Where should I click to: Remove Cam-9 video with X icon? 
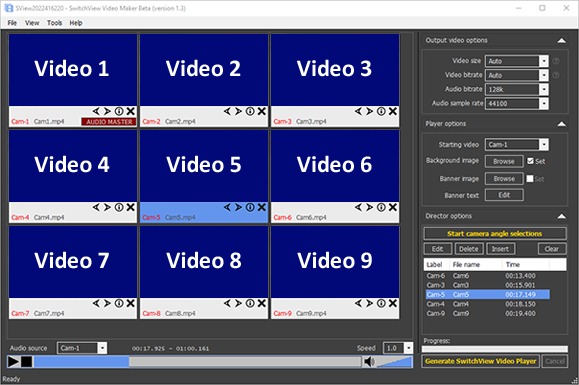tap(393, 303)
